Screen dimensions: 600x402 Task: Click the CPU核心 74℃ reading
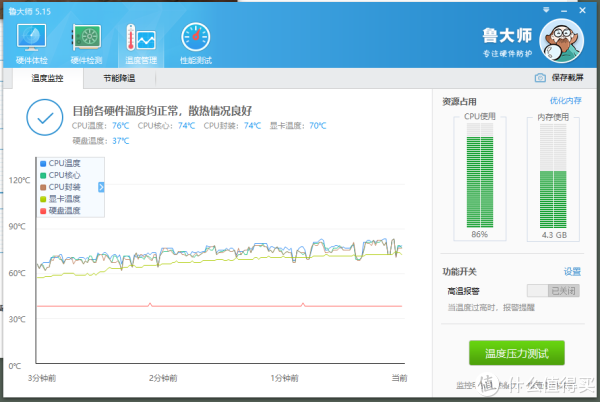166,125
